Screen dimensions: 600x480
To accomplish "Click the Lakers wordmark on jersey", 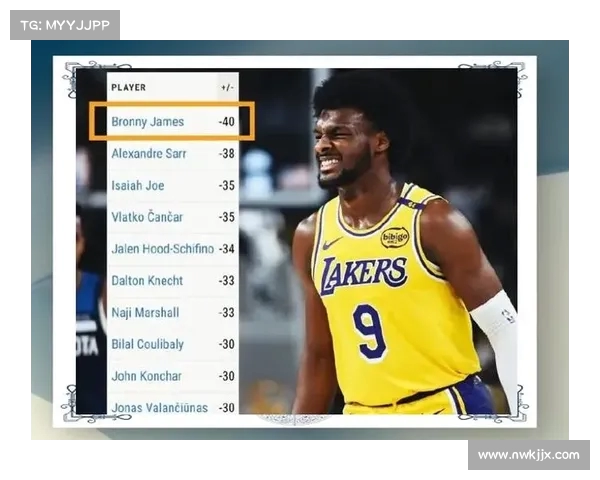I will (364, 273).
